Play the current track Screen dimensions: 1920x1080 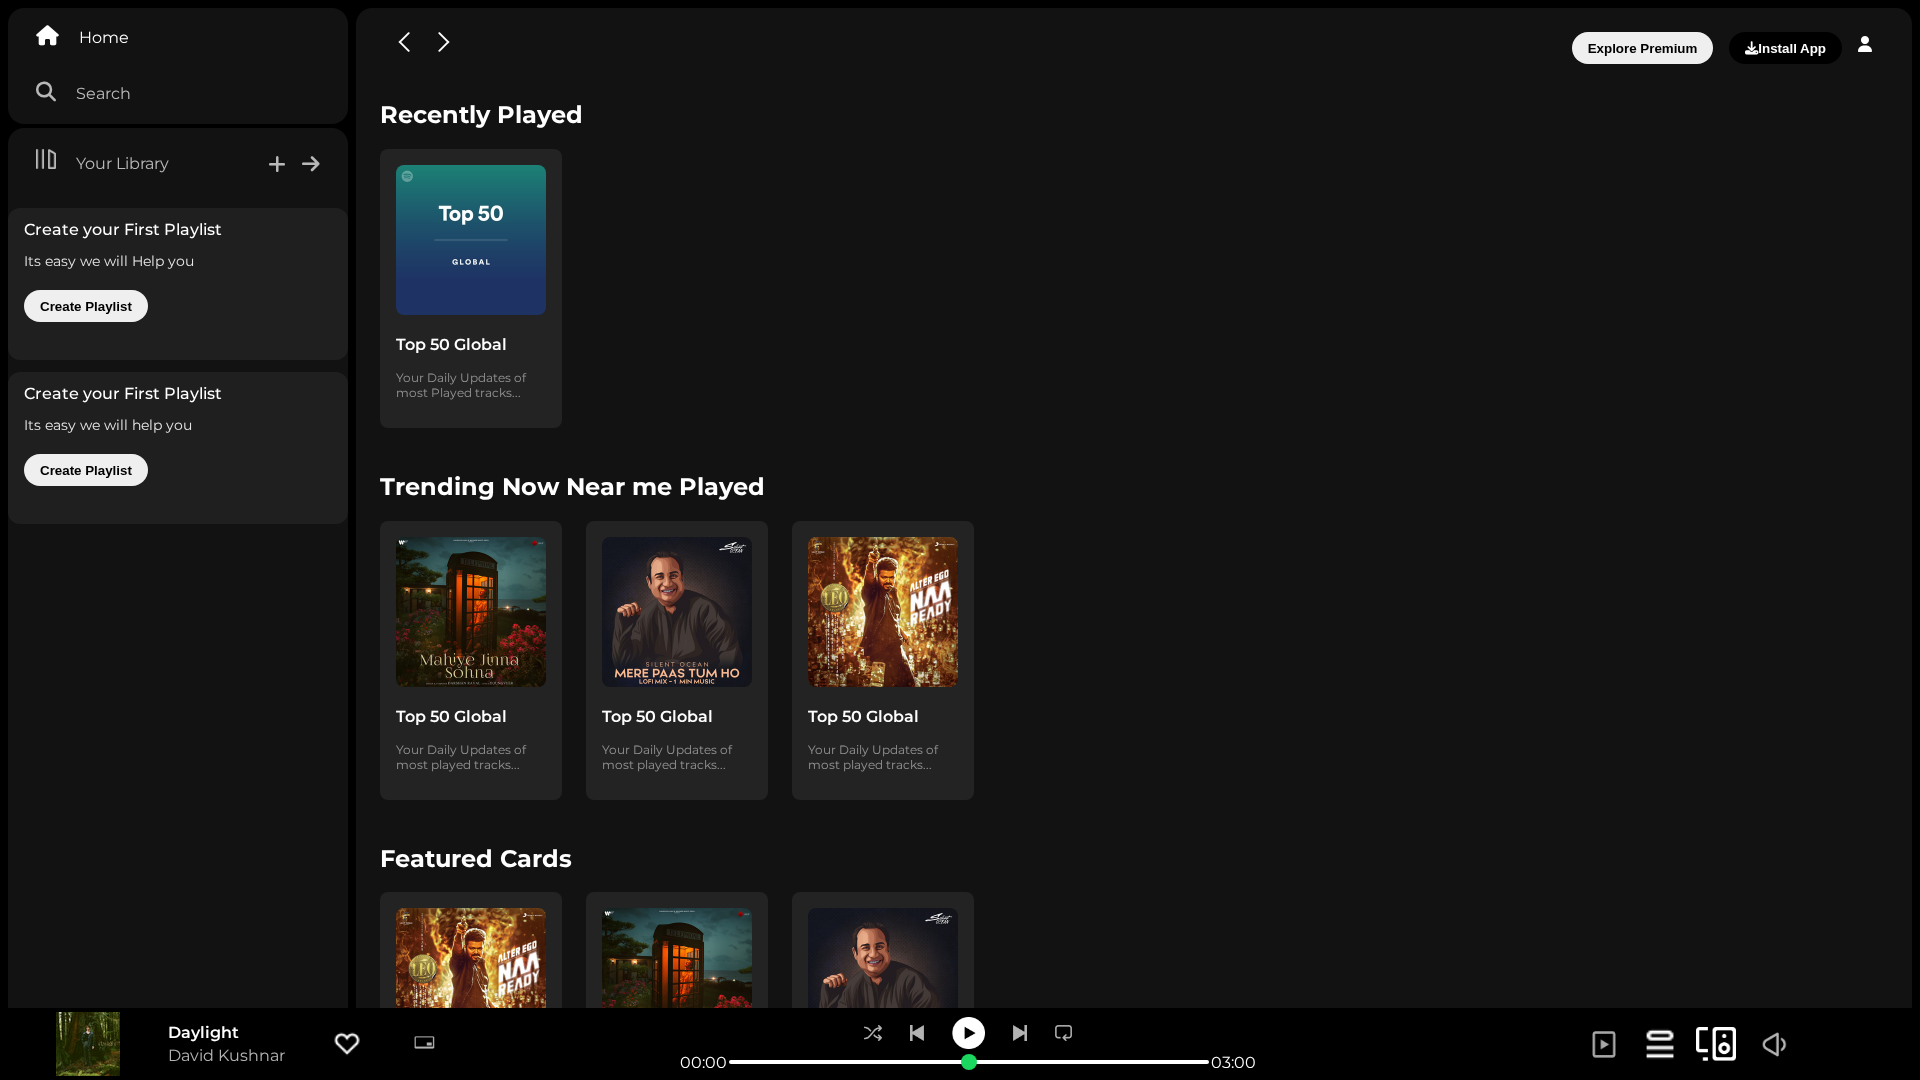tap(968, 1033)
